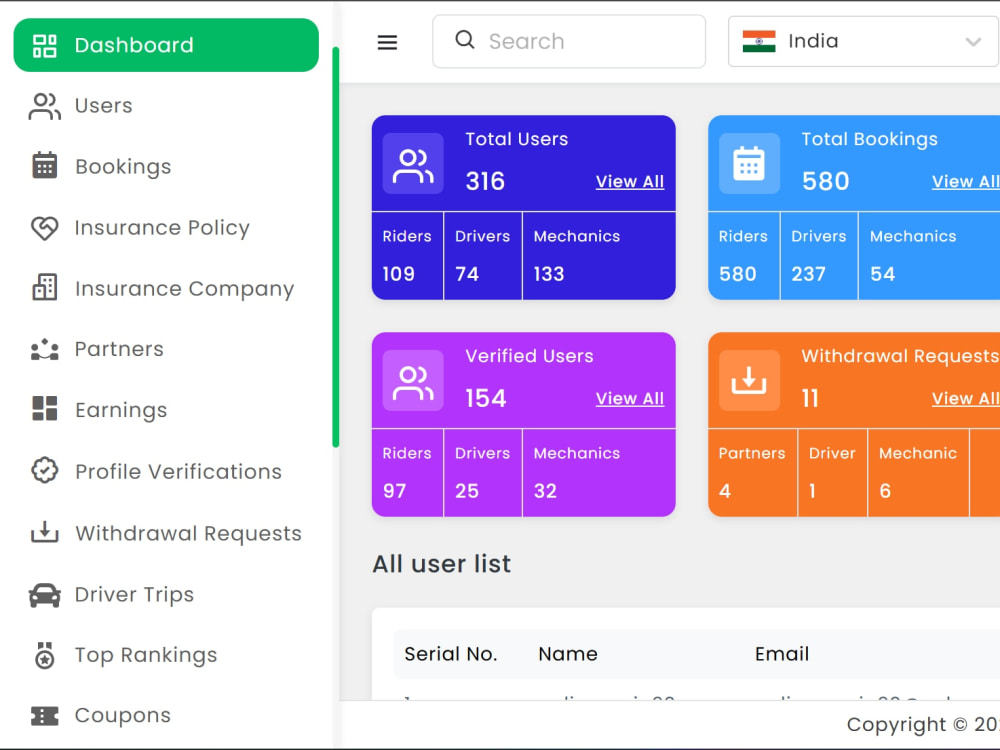Click Total Users count 316

point(485,182)
